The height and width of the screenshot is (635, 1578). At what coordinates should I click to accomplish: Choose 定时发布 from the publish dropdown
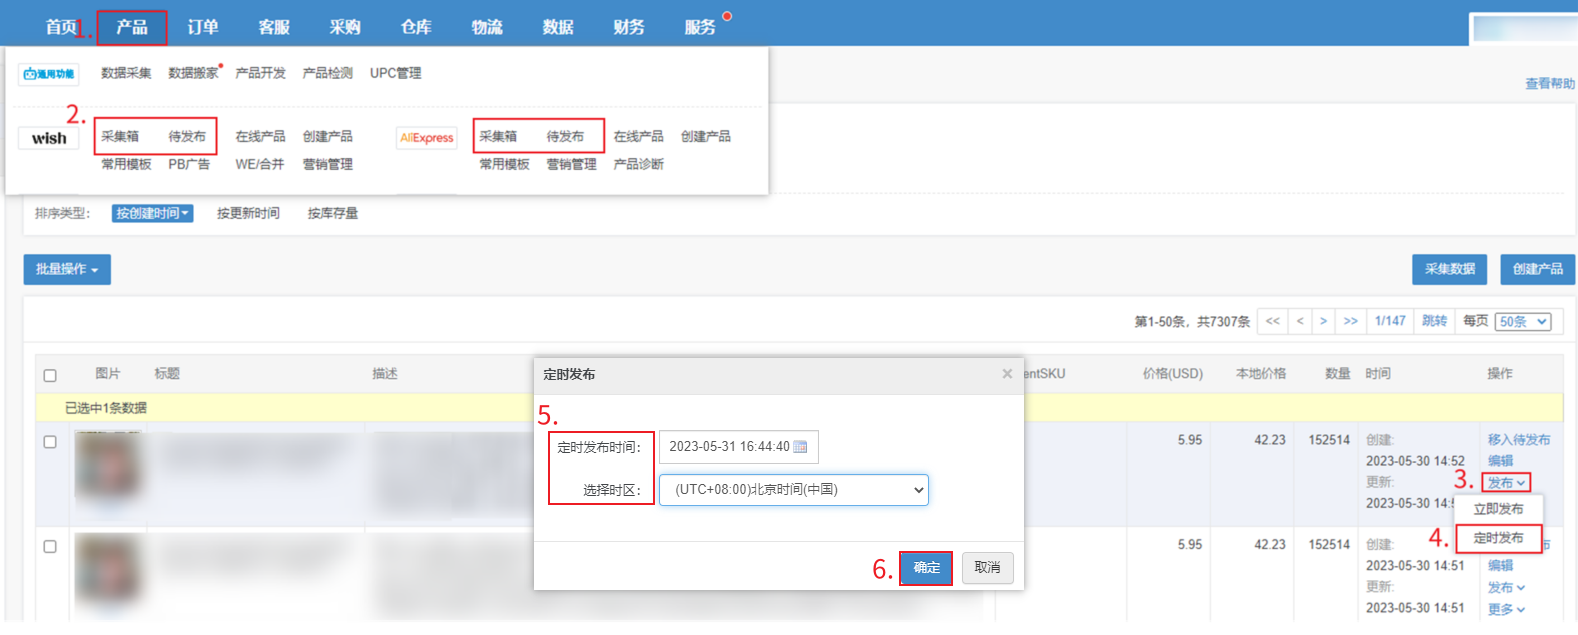1498,538
